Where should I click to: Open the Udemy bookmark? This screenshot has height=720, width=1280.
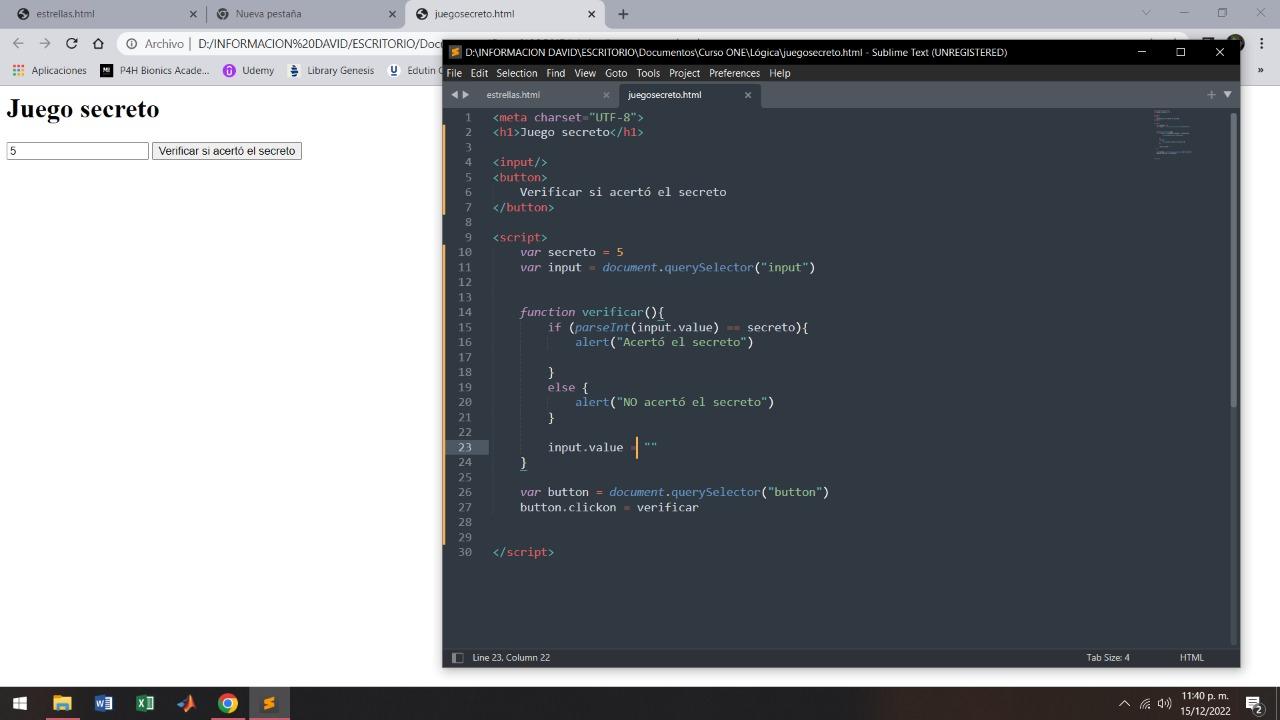pyautogui.click(x=248, y=70)
